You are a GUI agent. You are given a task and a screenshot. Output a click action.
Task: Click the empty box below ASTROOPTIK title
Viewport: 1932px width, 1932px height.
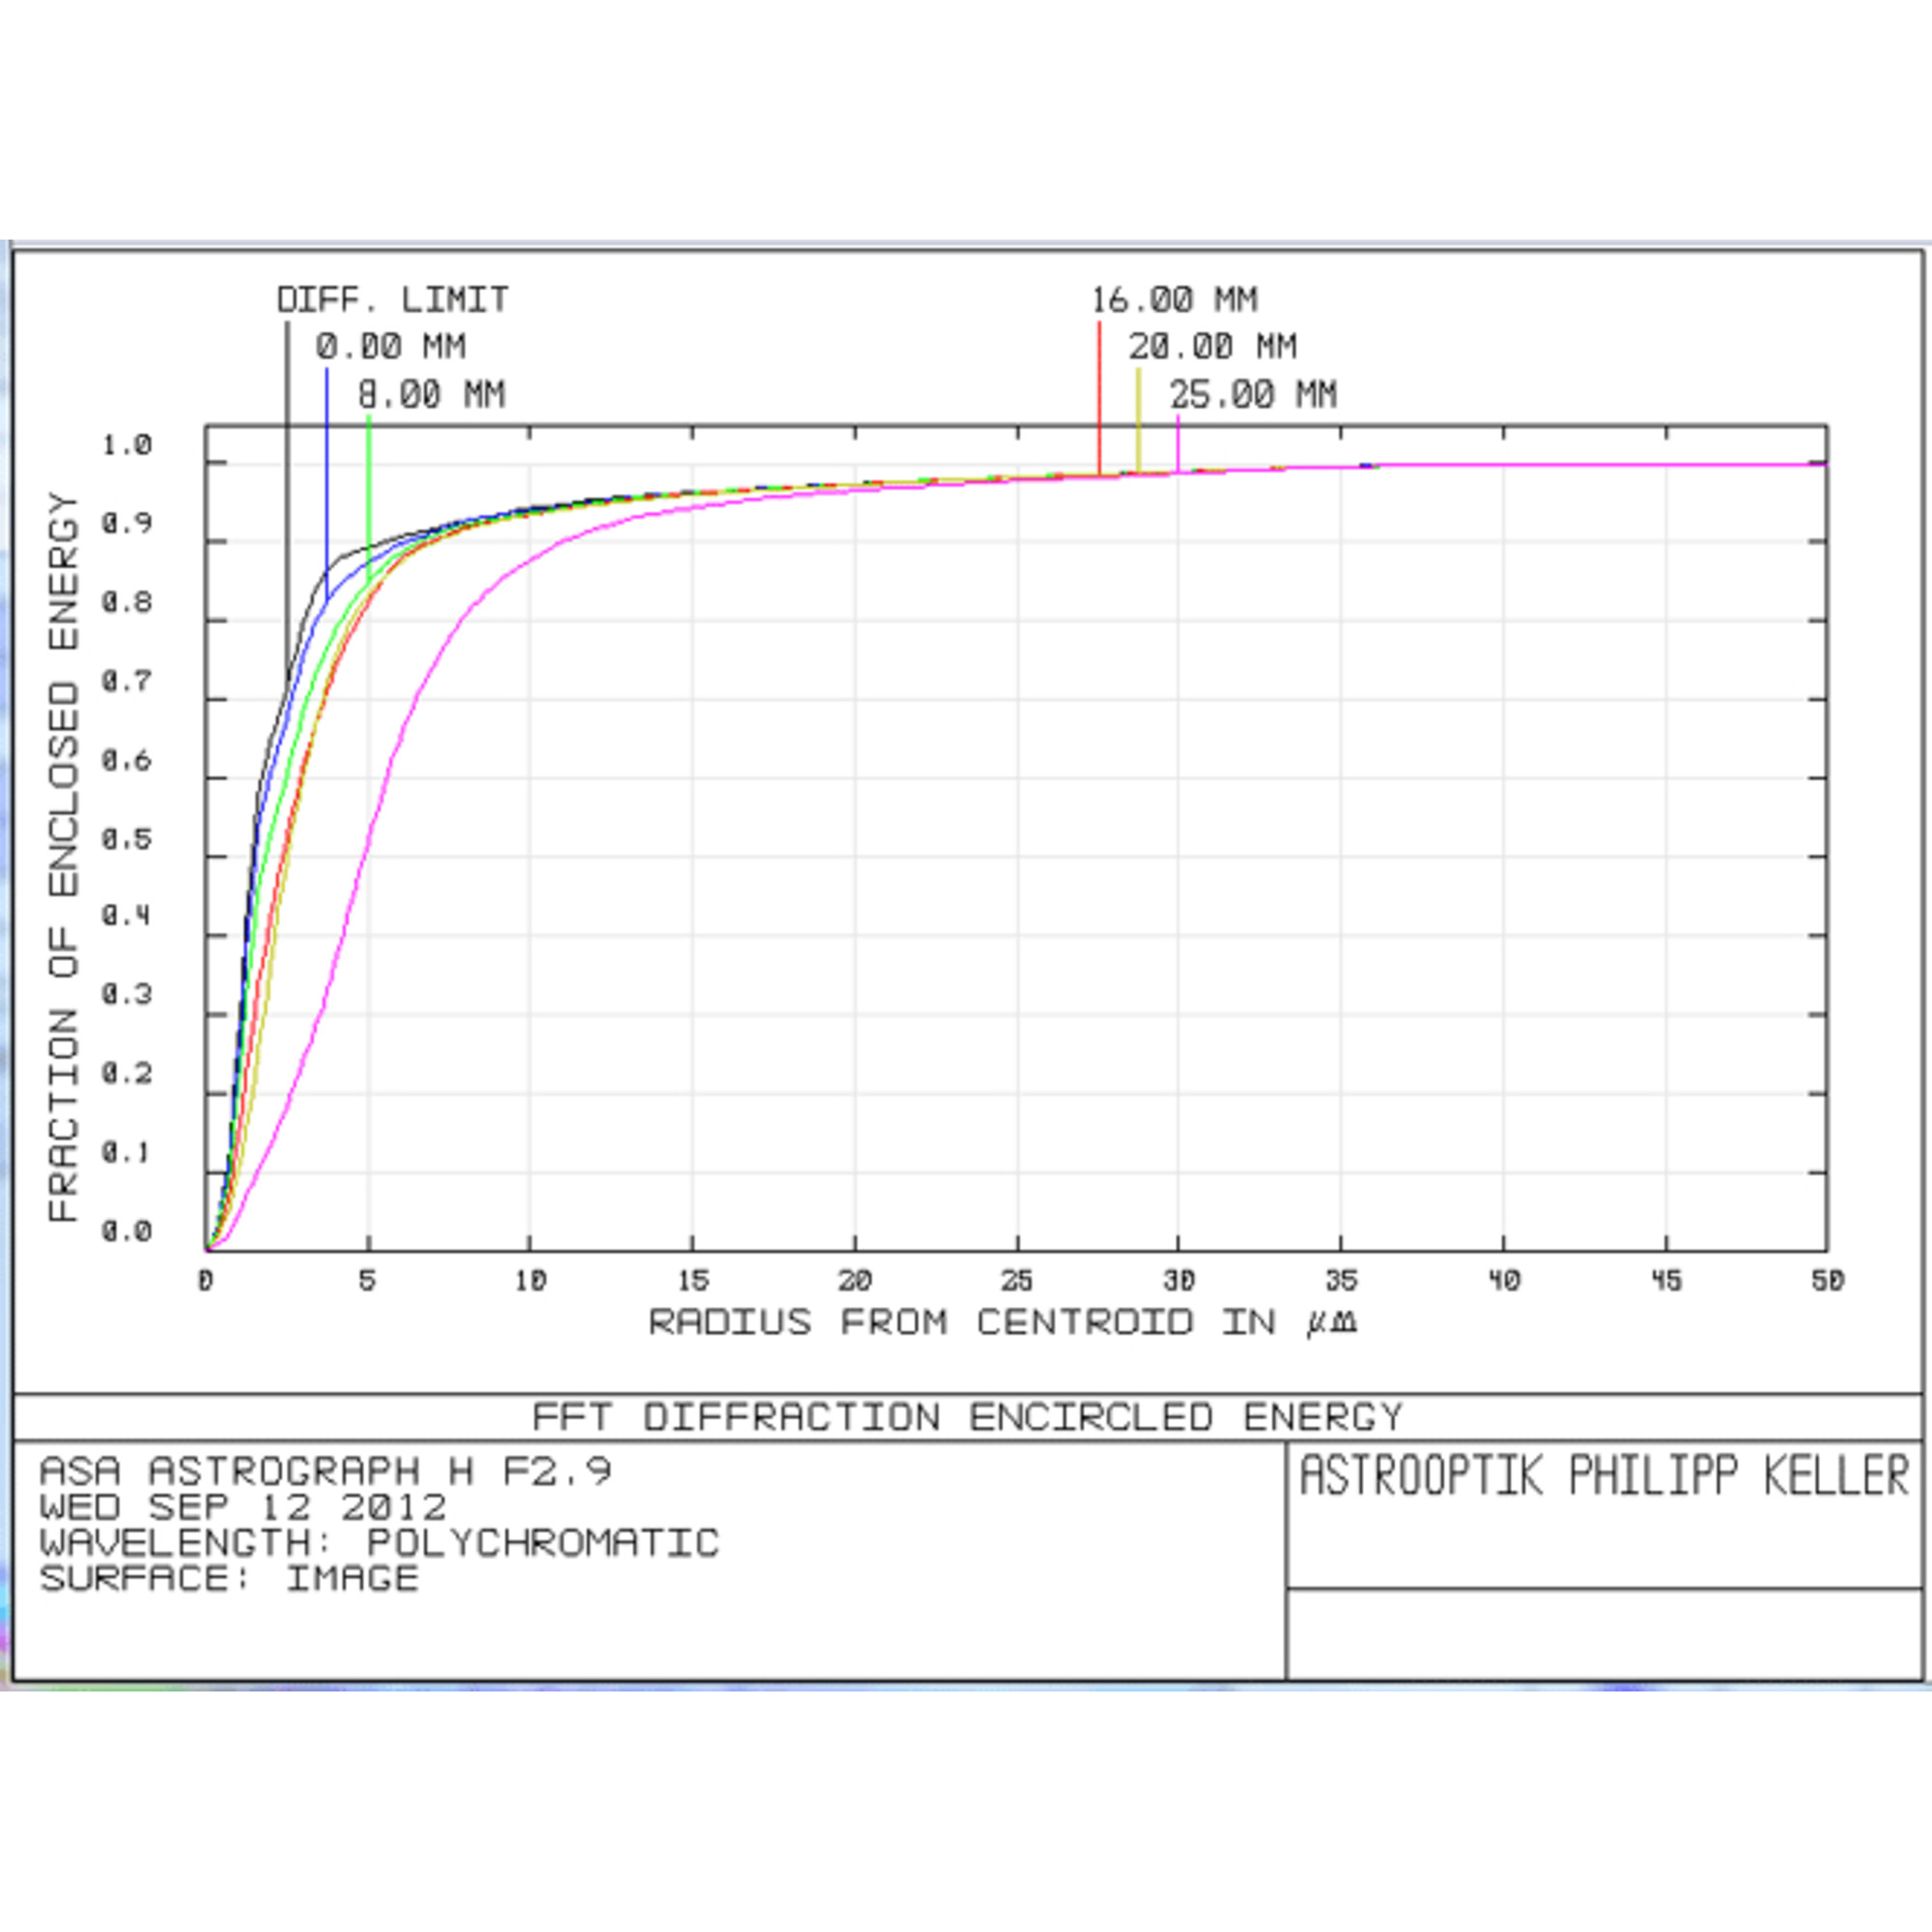(1604, 1634)
